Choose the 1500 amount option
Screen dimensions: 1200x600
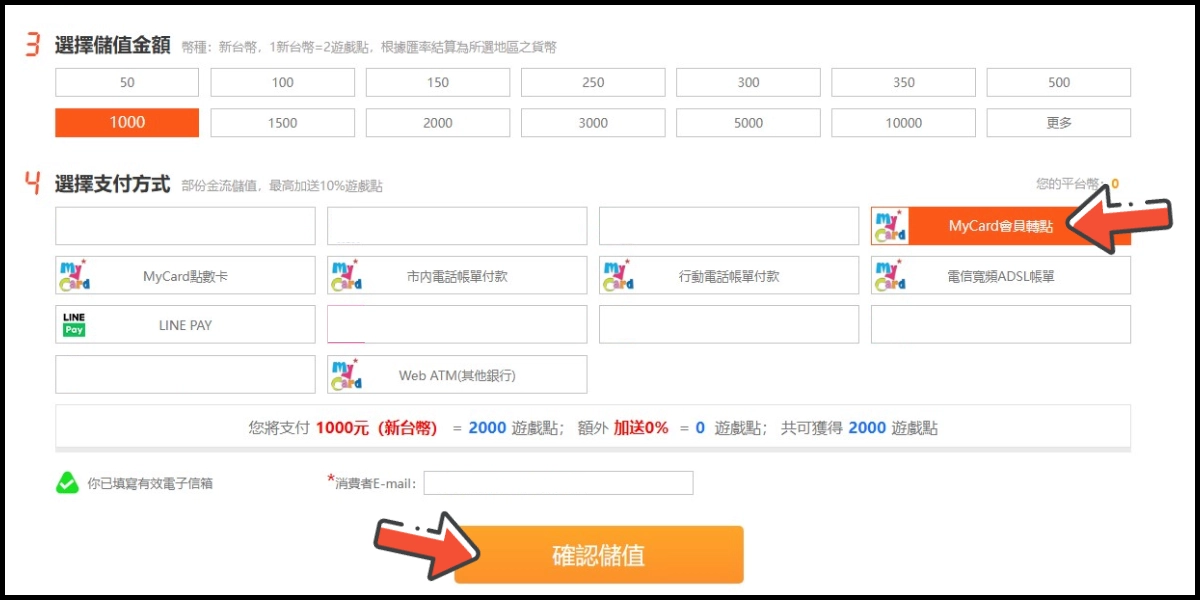click(x=283, y=122)
